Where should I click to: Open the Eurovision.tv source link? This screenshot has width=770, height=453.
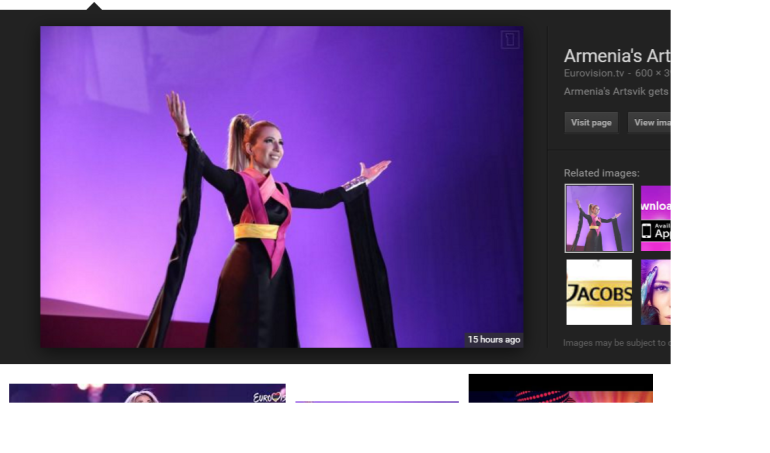593,73
